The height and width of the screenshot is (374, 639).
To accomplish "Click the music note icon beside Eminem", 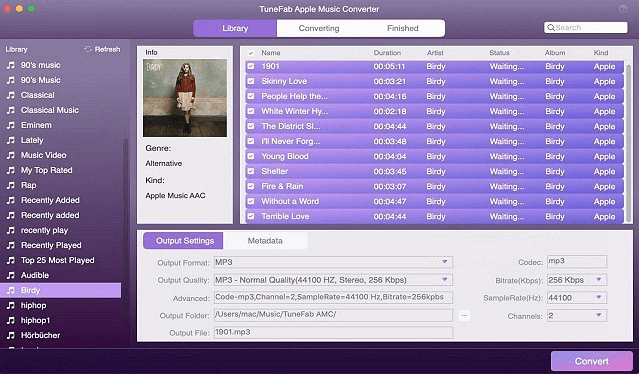I will (x=11, y=125).
